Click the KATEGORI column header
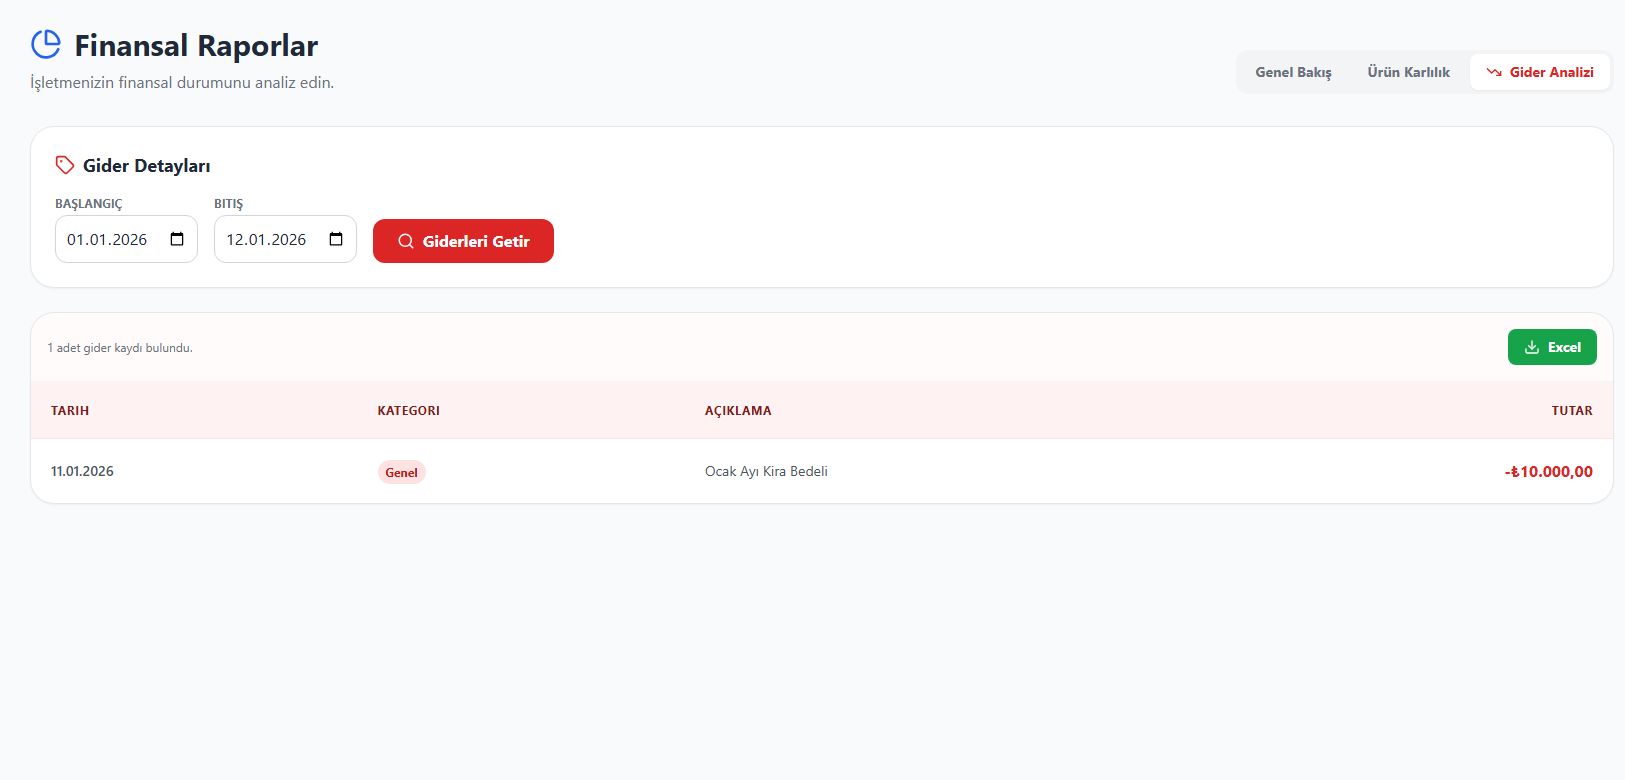The height and width of the screenshot is (780, 1625). click(x=408, y=411)
